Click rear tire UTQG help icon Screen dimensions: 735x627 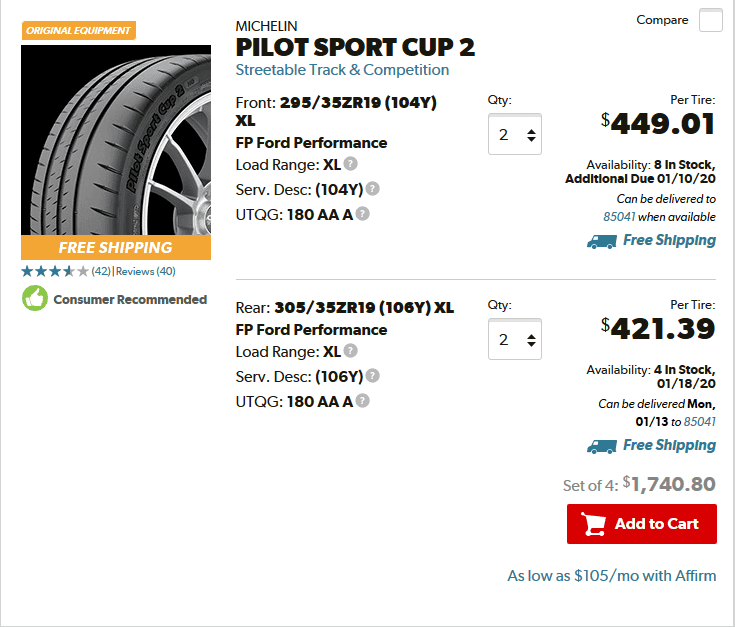point(362,401)
